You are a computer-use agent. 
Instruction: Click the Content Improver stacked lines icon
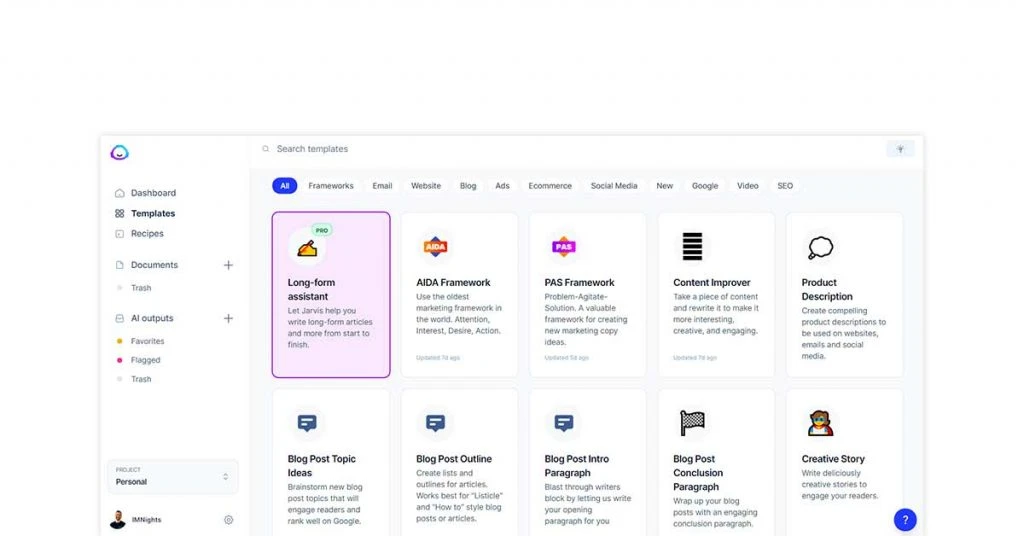[x=692, y=247]
